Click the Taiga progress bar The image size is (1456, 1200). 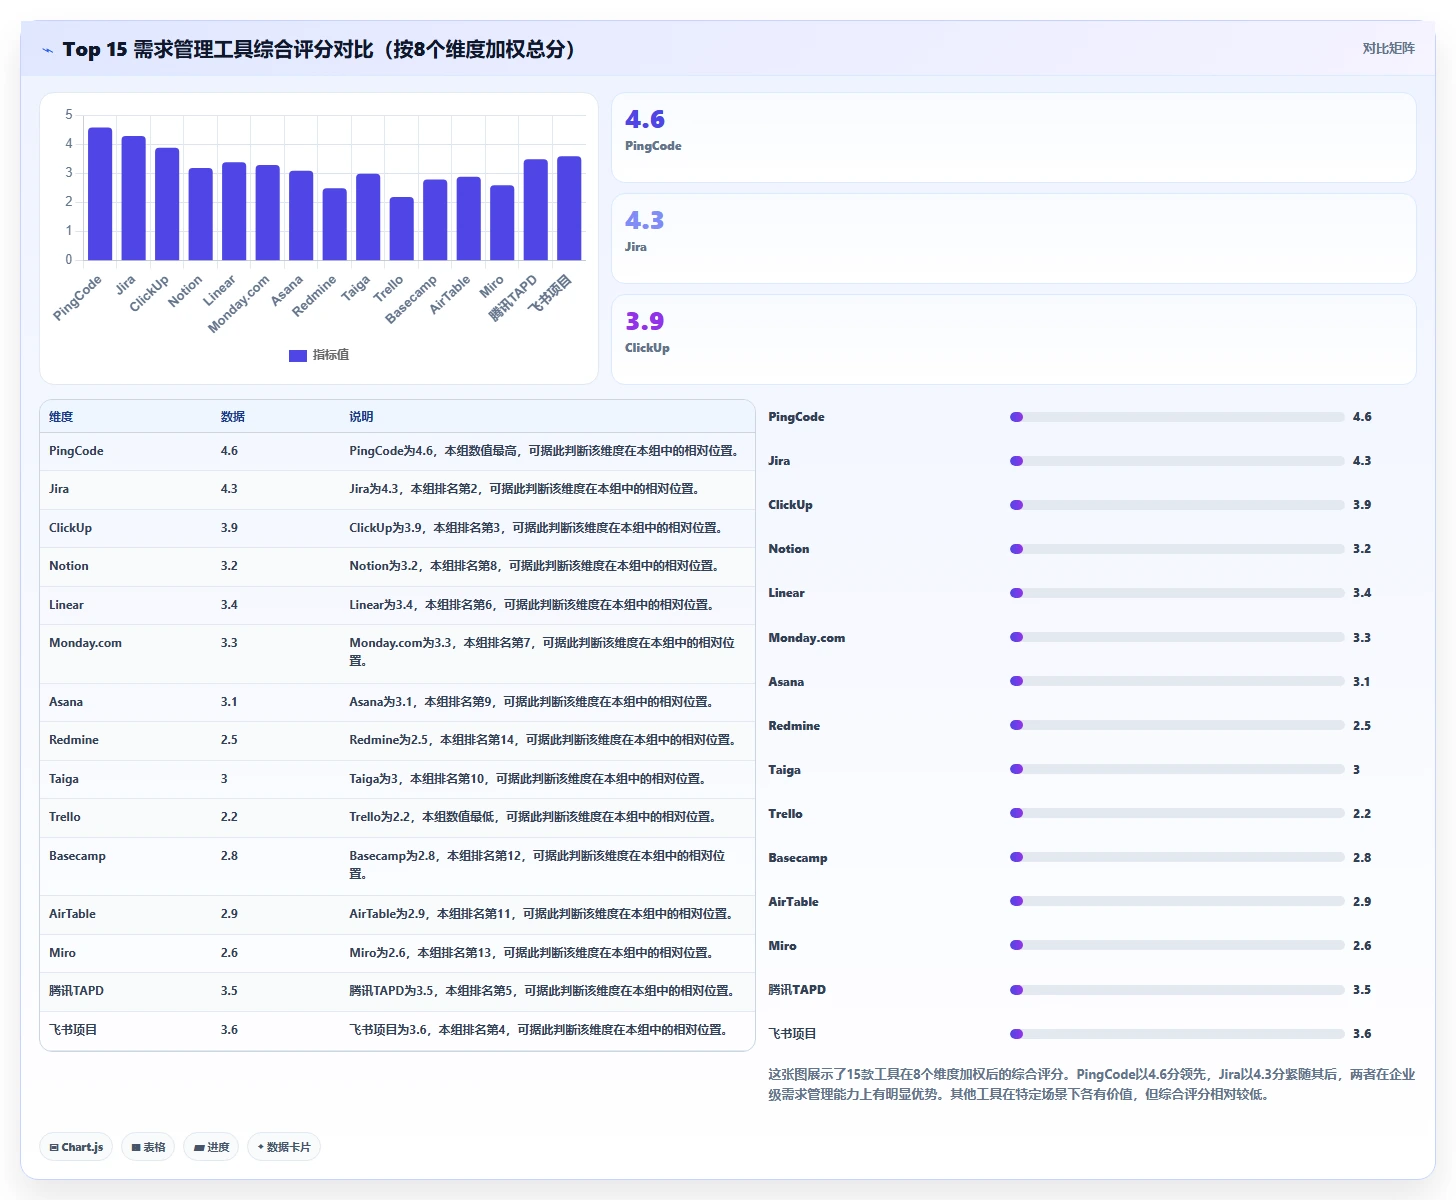click(x=1177, y=769)
